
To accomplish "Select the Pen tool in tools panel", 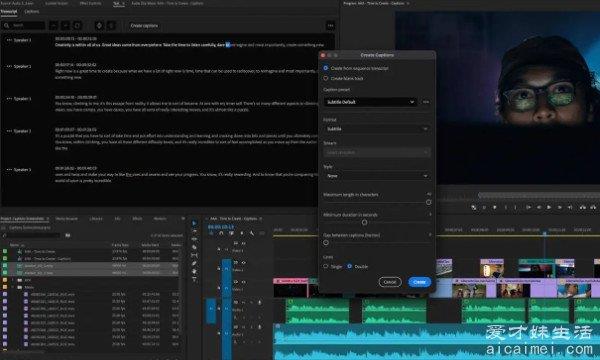I will tap(194, 263).
